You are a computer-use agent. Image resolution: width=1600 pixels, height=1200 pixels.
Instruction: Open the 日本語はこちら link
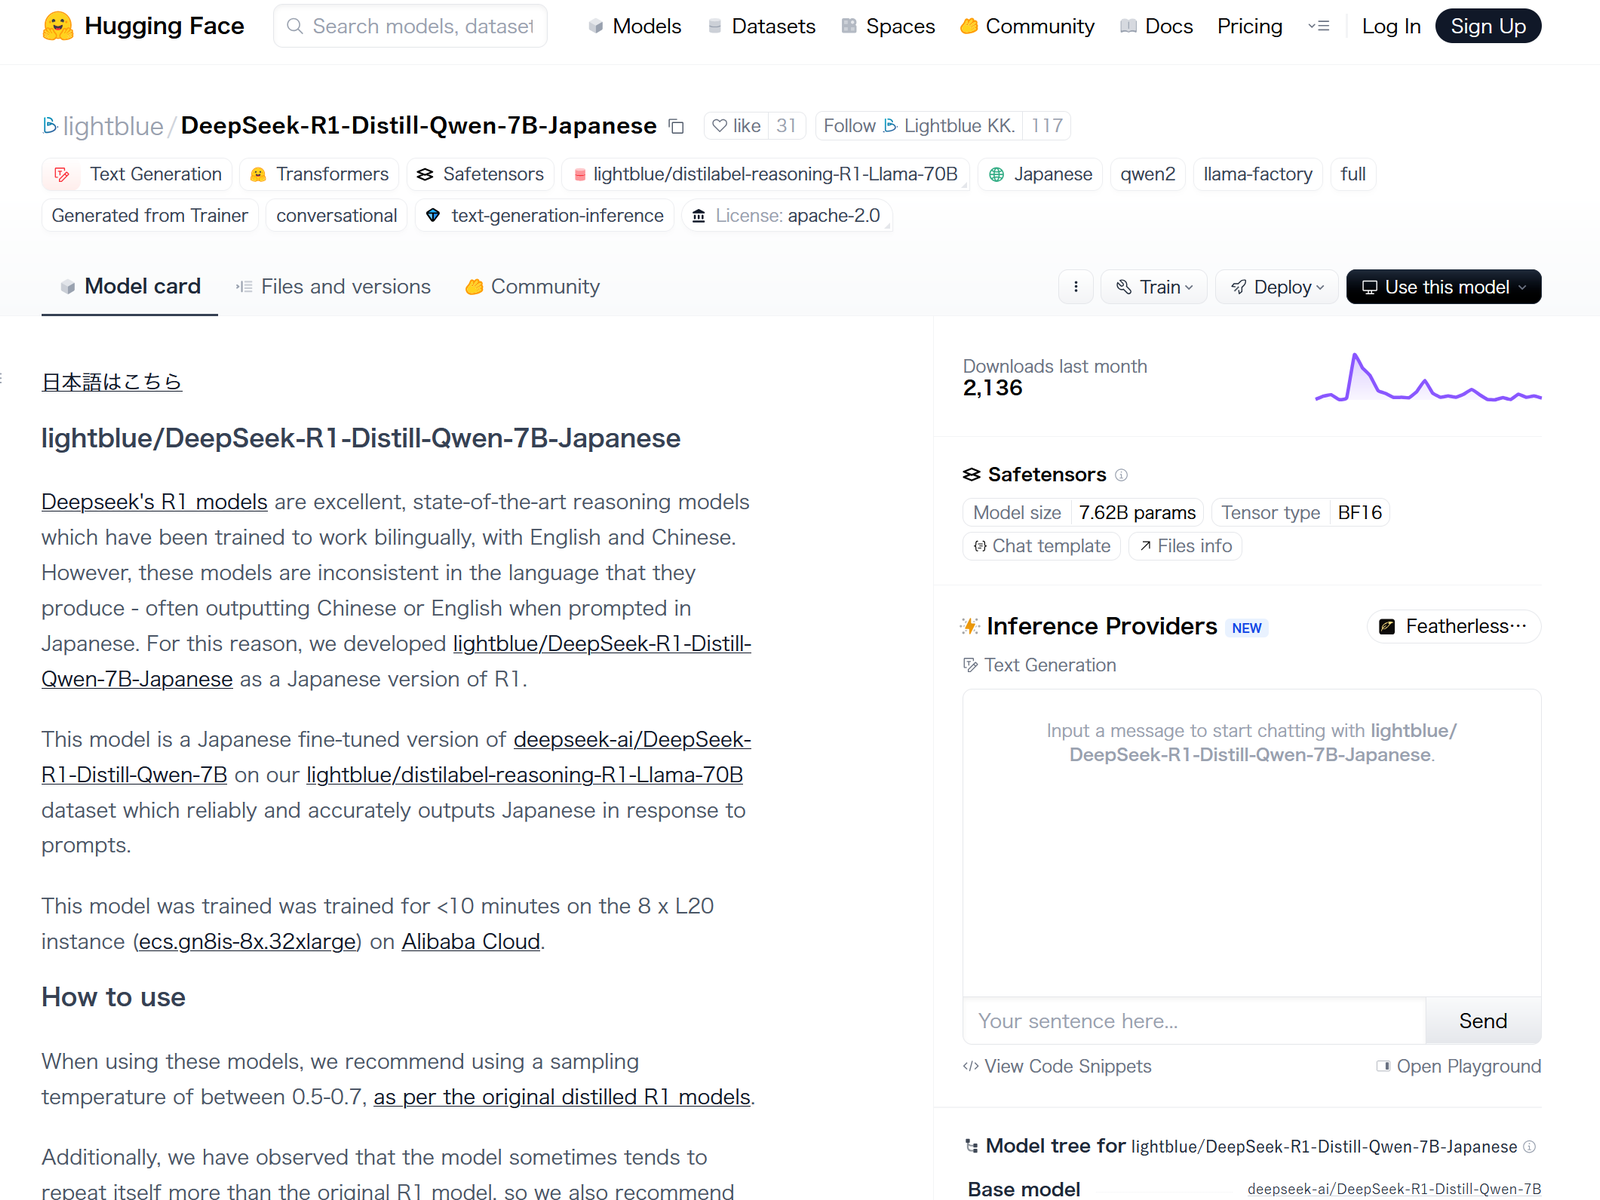[111, 382]
